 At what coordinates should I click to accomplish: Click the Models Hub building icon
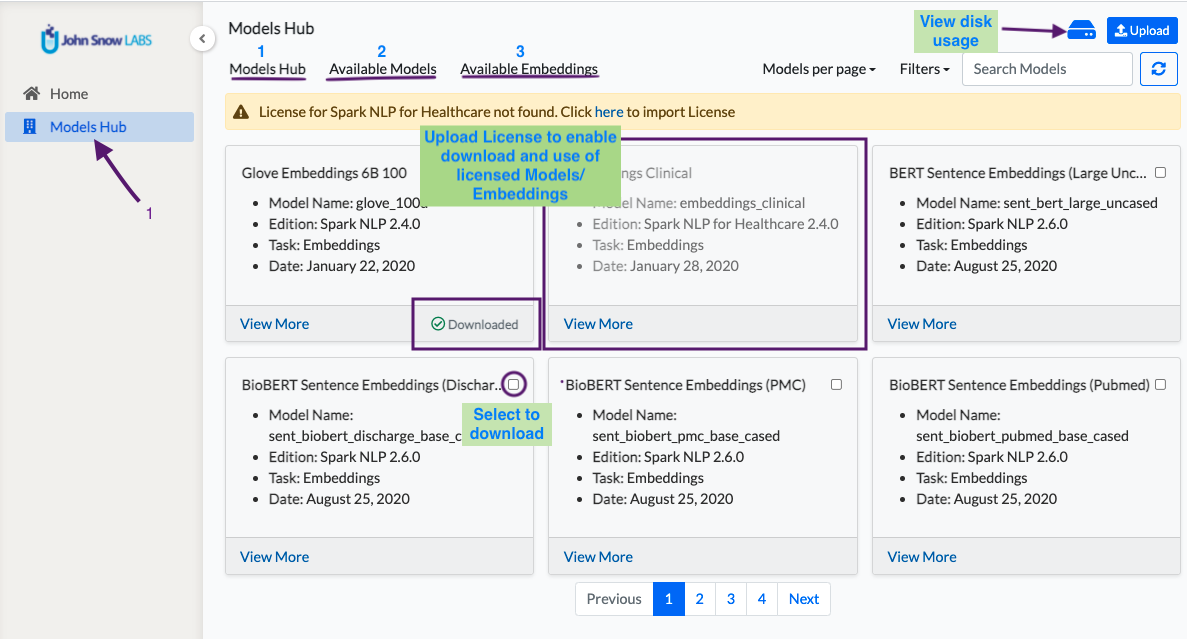pos(30,126)
